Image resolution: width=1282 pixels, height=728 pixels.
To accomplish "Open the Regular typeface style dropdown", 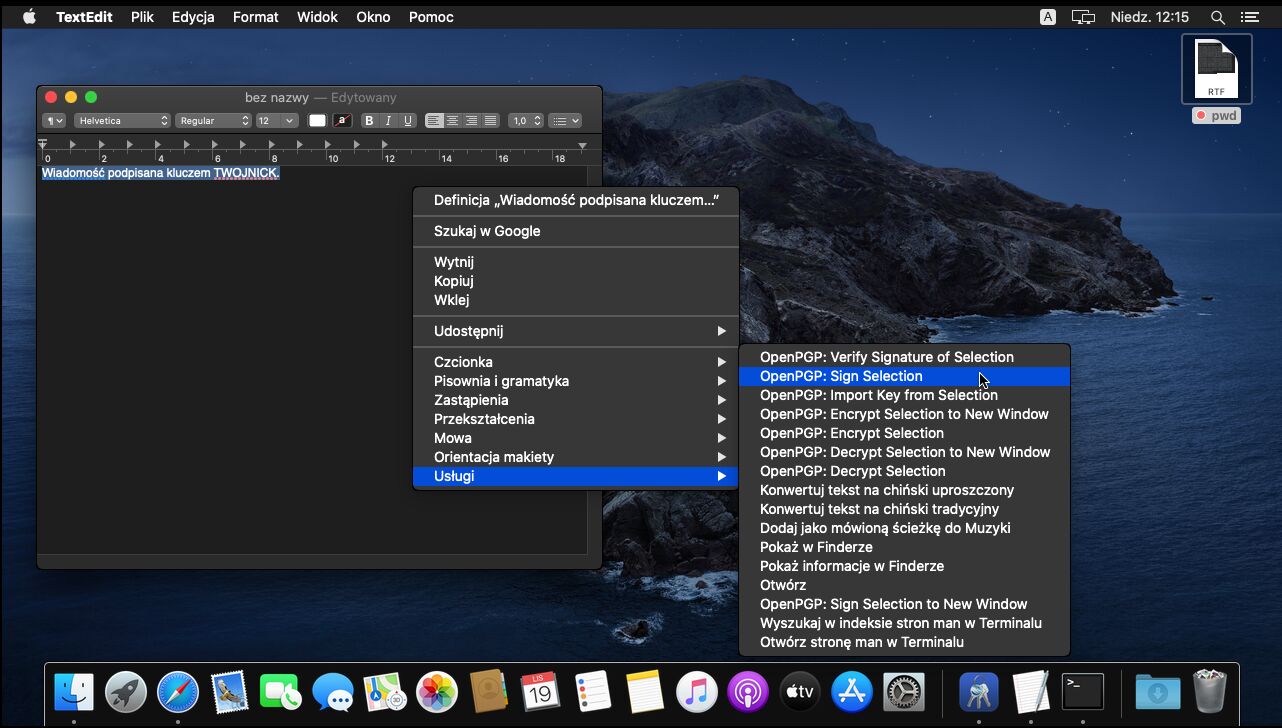I will point(213,121).
